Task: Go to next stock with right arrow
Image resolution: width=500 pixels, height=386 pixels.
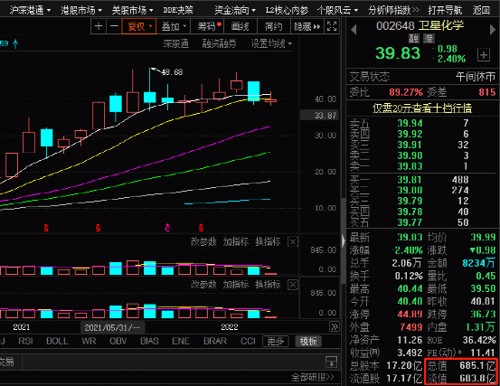Action: (492, 30)
